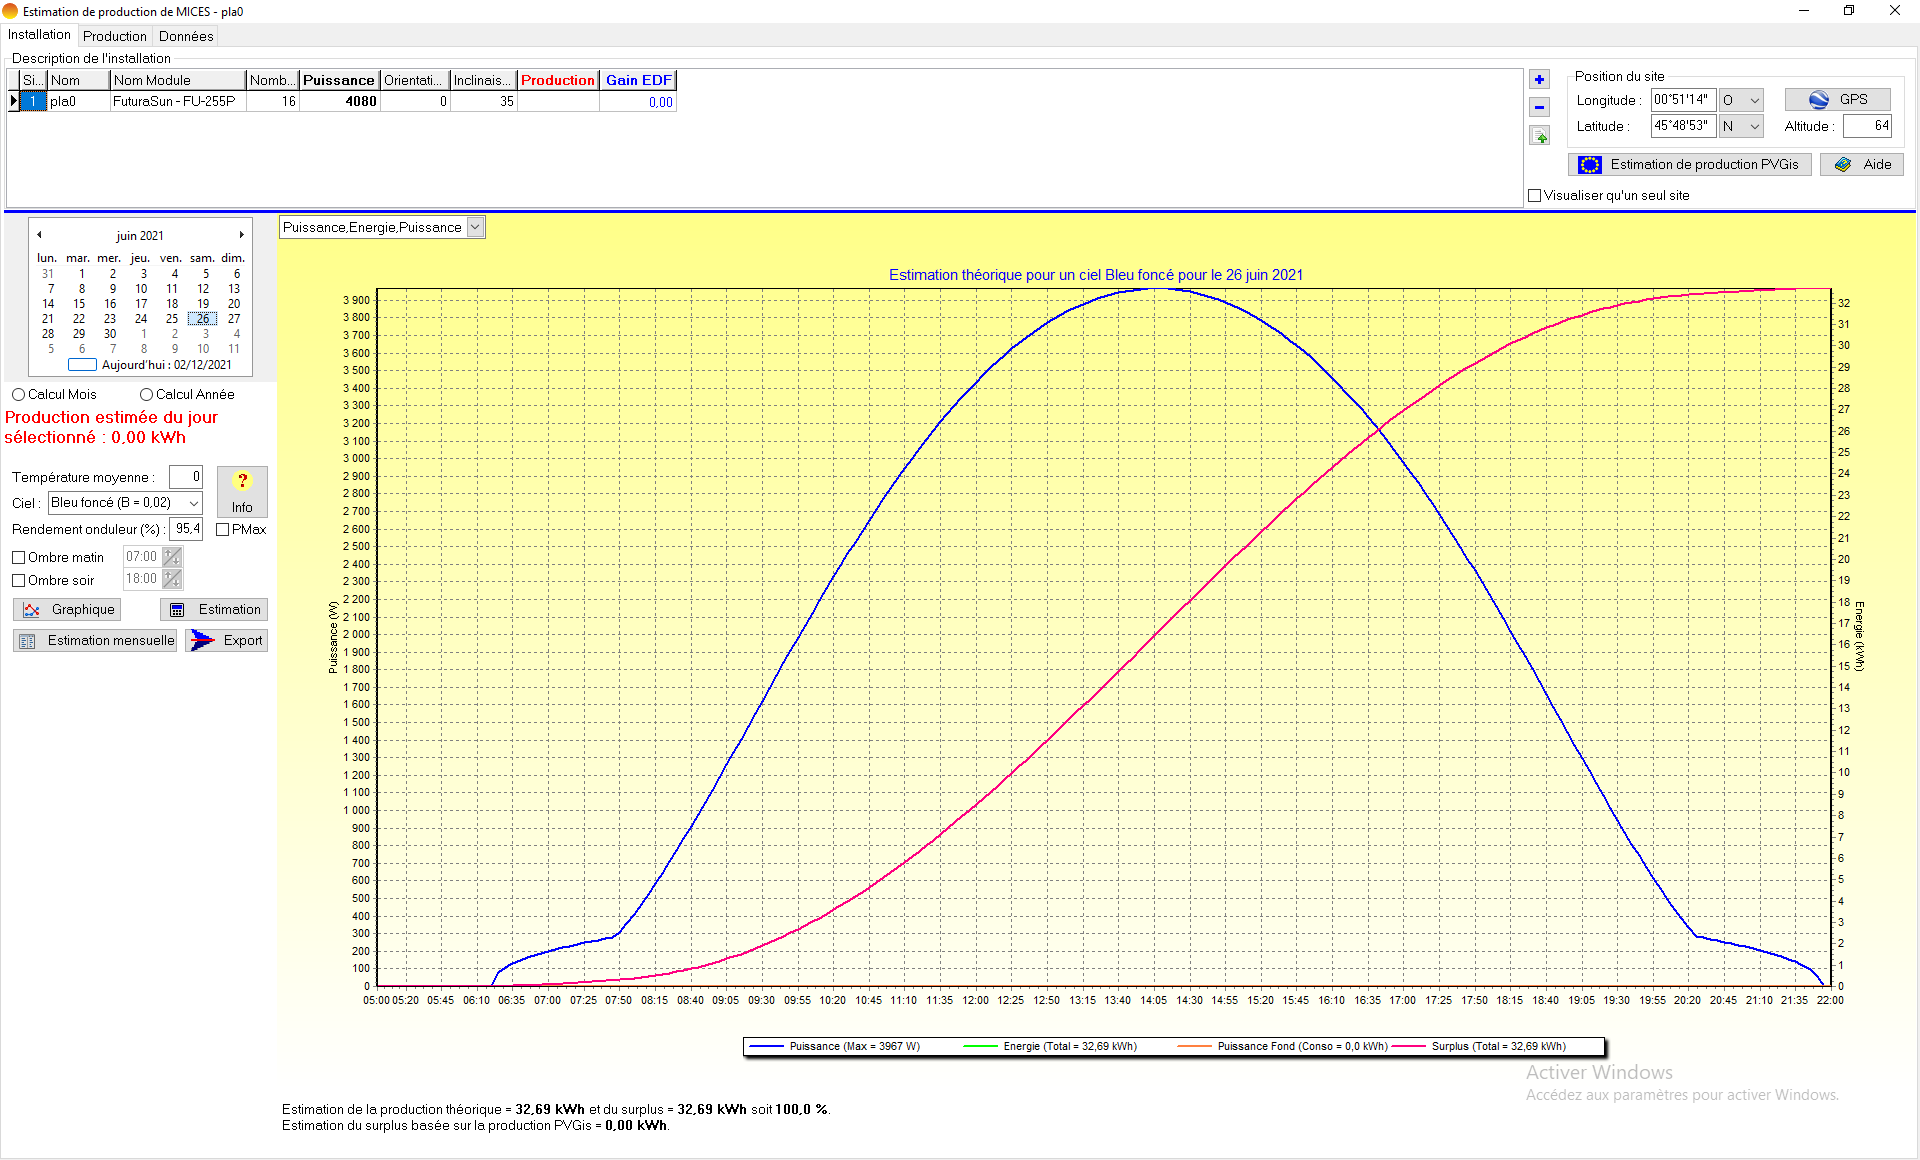Click the Graphique chart button
This screenshot has height=1160, width=1920.
68,609
